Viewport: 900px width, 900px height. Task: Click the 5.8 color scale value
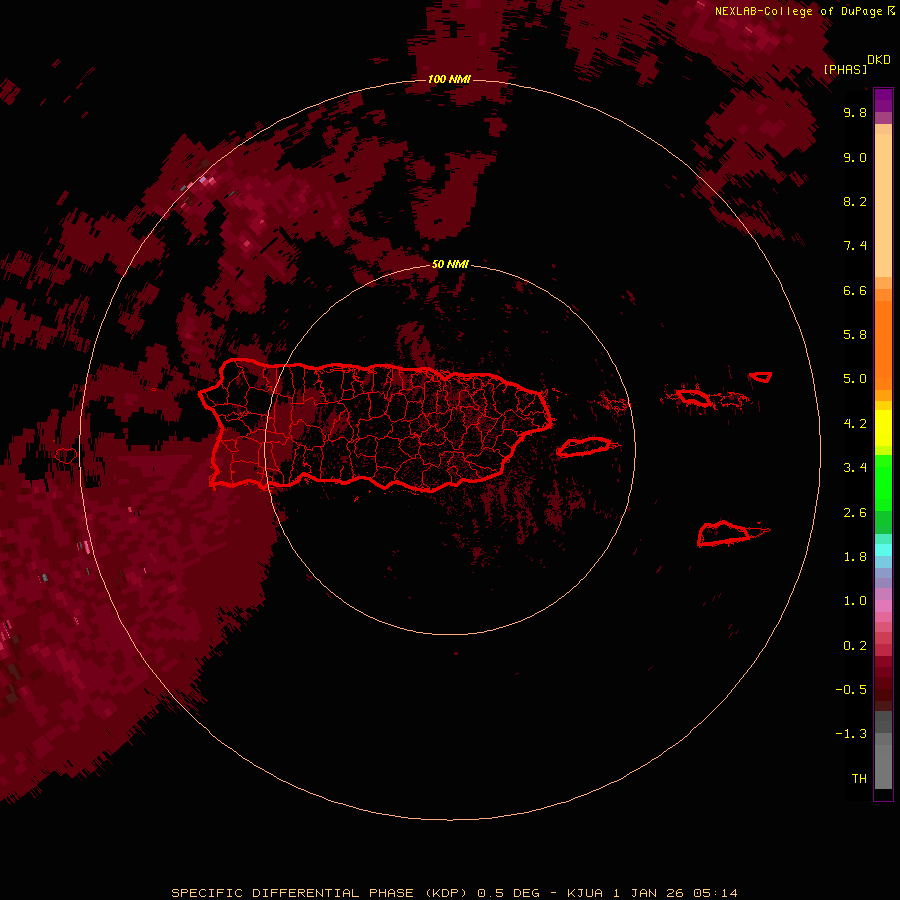point(855,335)
